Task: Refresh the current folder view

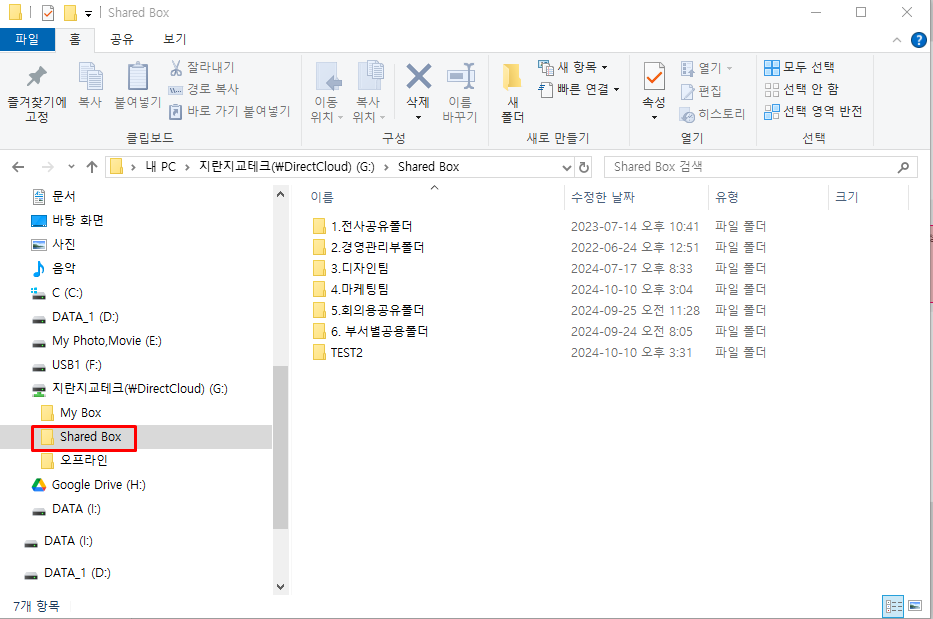Action: [584, 167]
